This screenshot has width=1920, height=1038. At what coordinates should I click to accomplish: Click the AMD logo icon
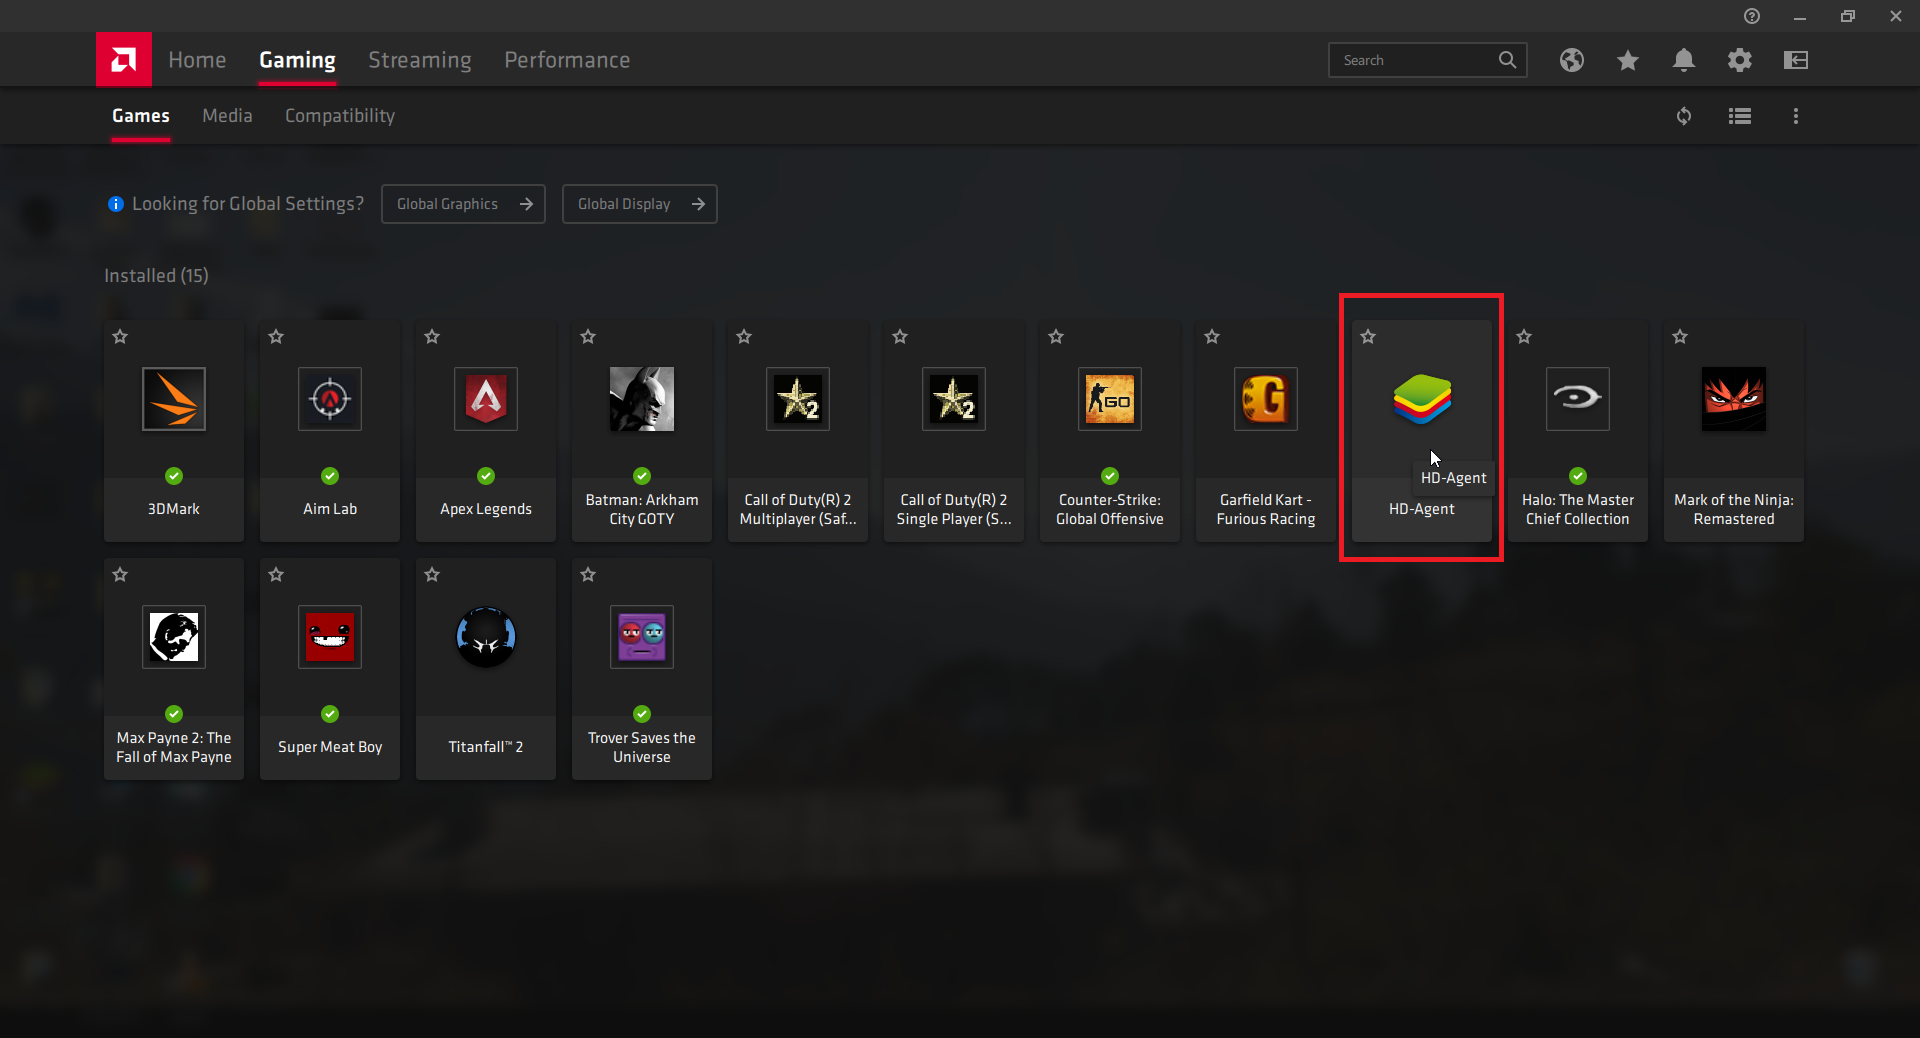coord(124,60)
